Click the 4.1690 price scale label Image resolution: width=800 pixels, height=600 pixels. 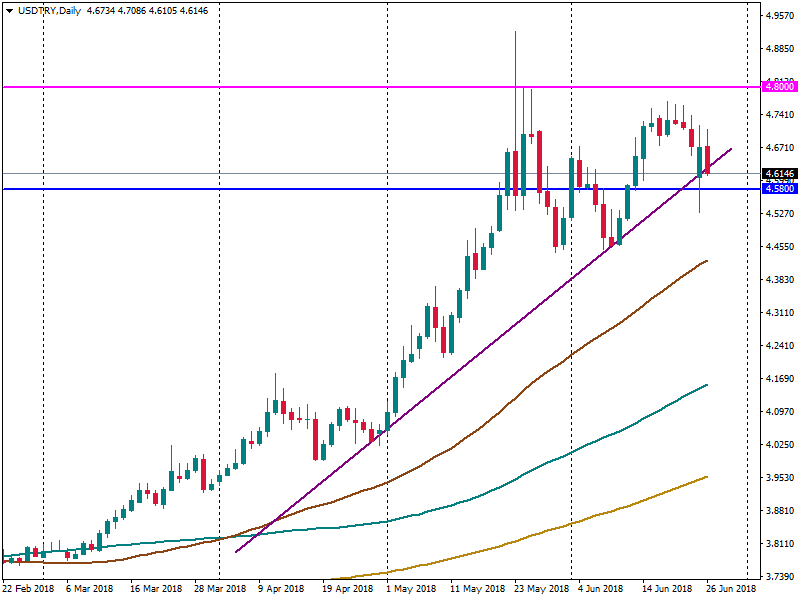(x=779, y=379)
